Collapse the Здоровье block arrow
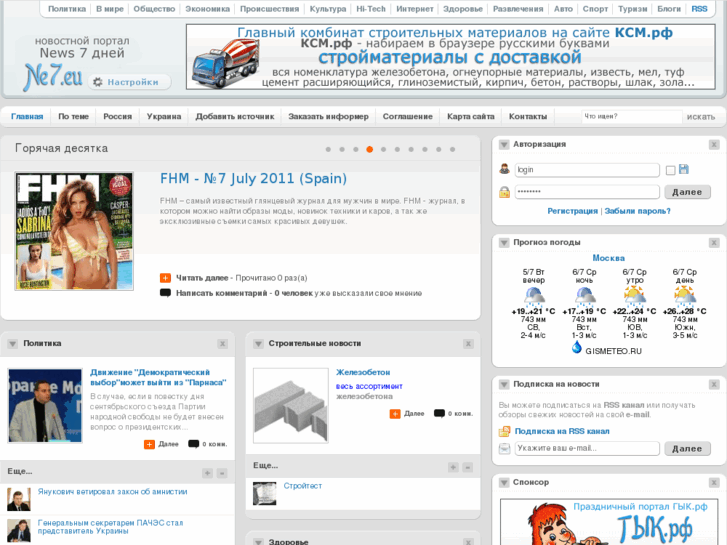This screenshot has width=727, height=545. [258, 542]
